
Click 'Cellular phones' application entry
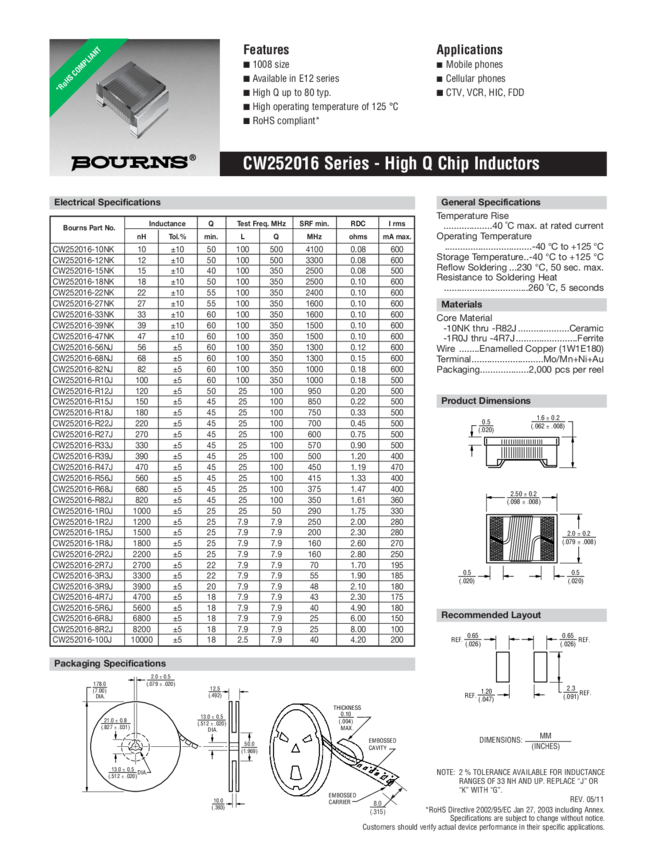coord(471,79)
